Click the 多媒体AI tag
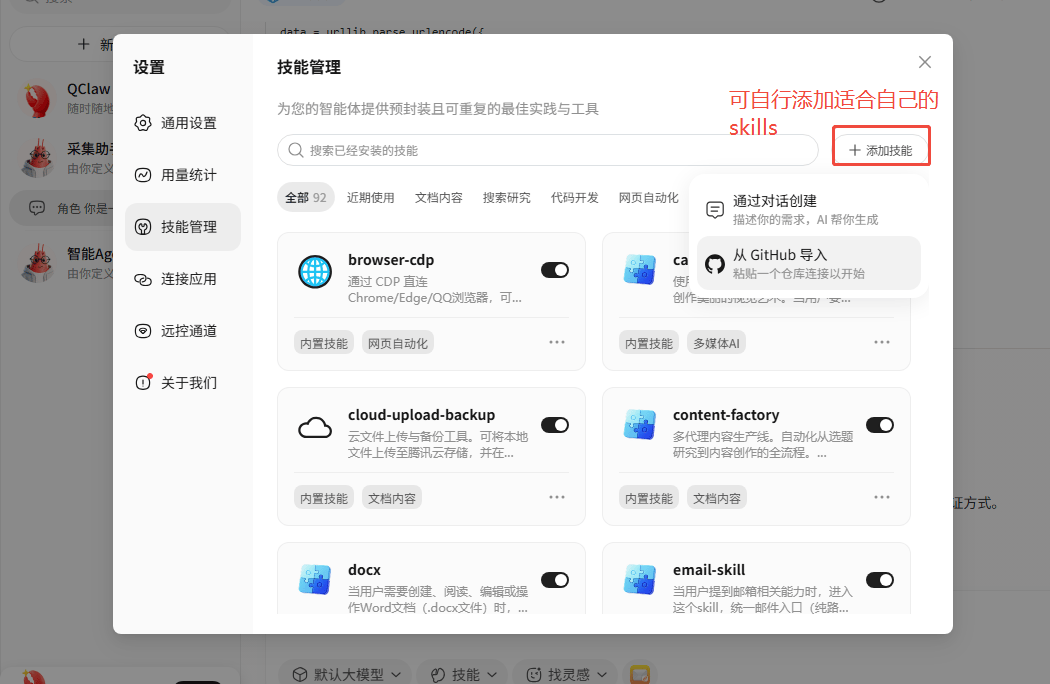 point(717,343)
